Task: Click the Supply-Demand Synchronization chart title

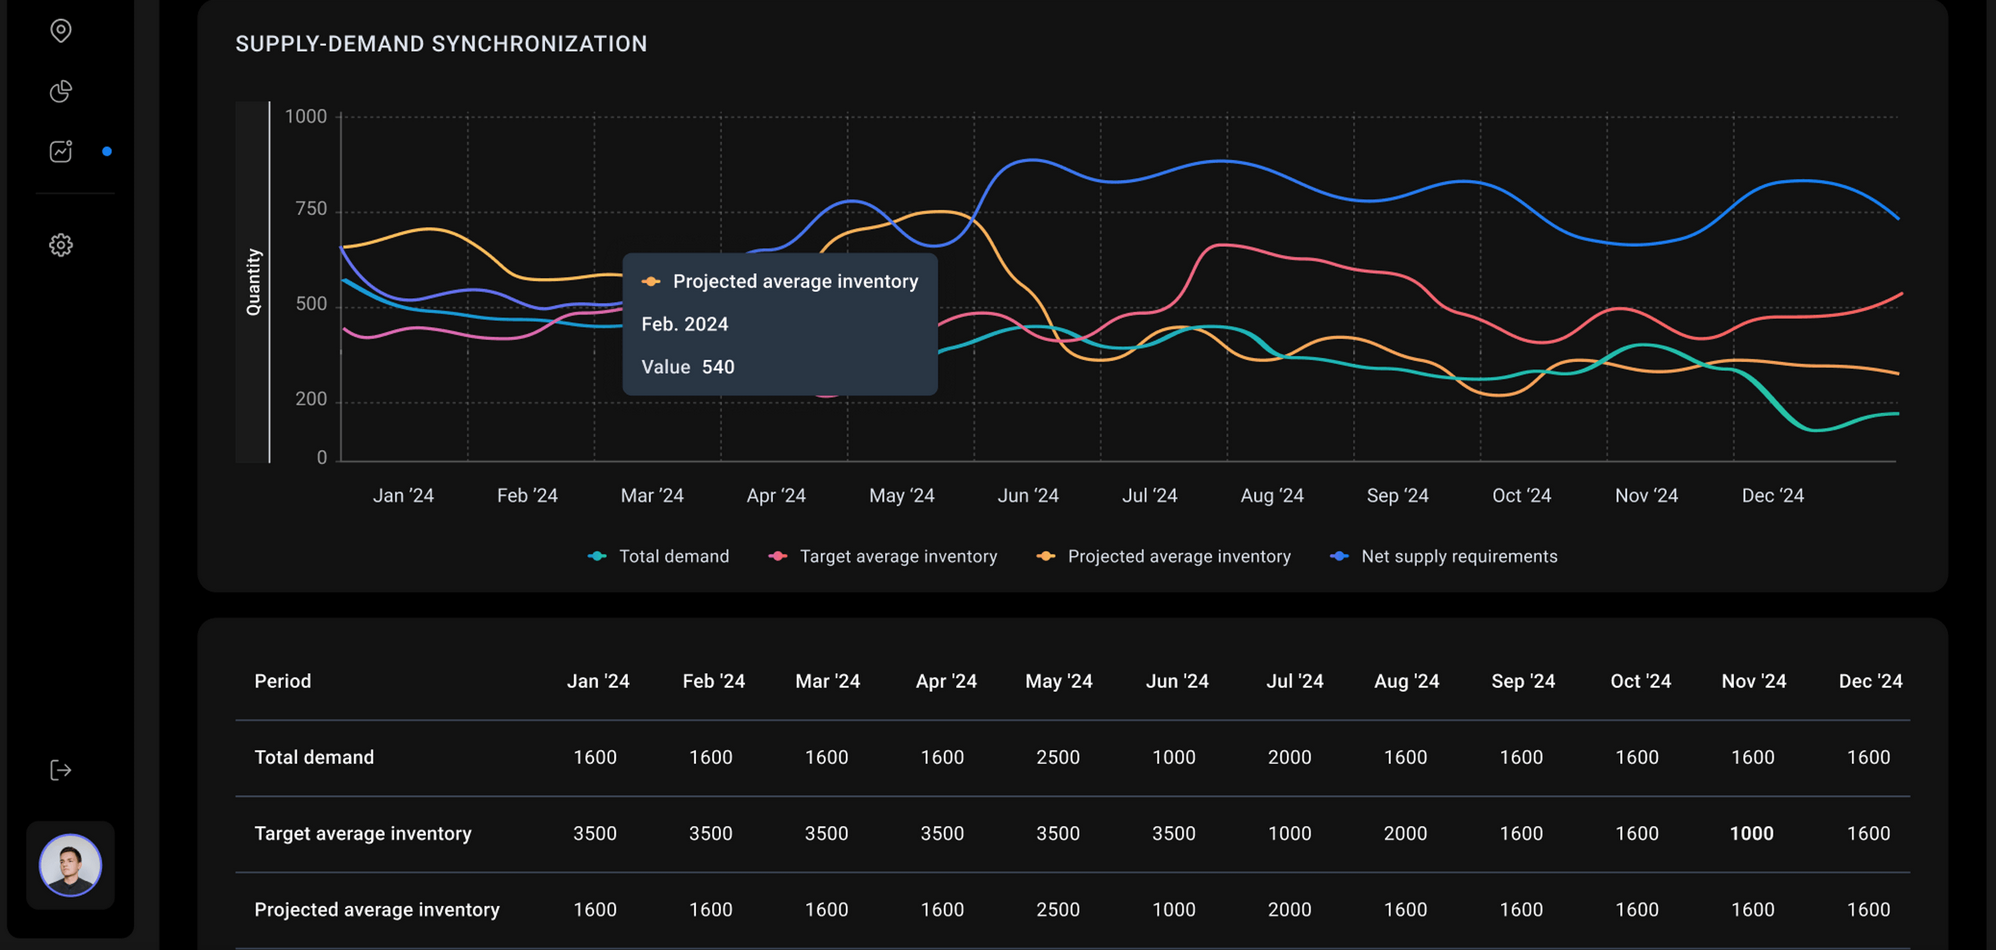Action: [x=441, y=44]
